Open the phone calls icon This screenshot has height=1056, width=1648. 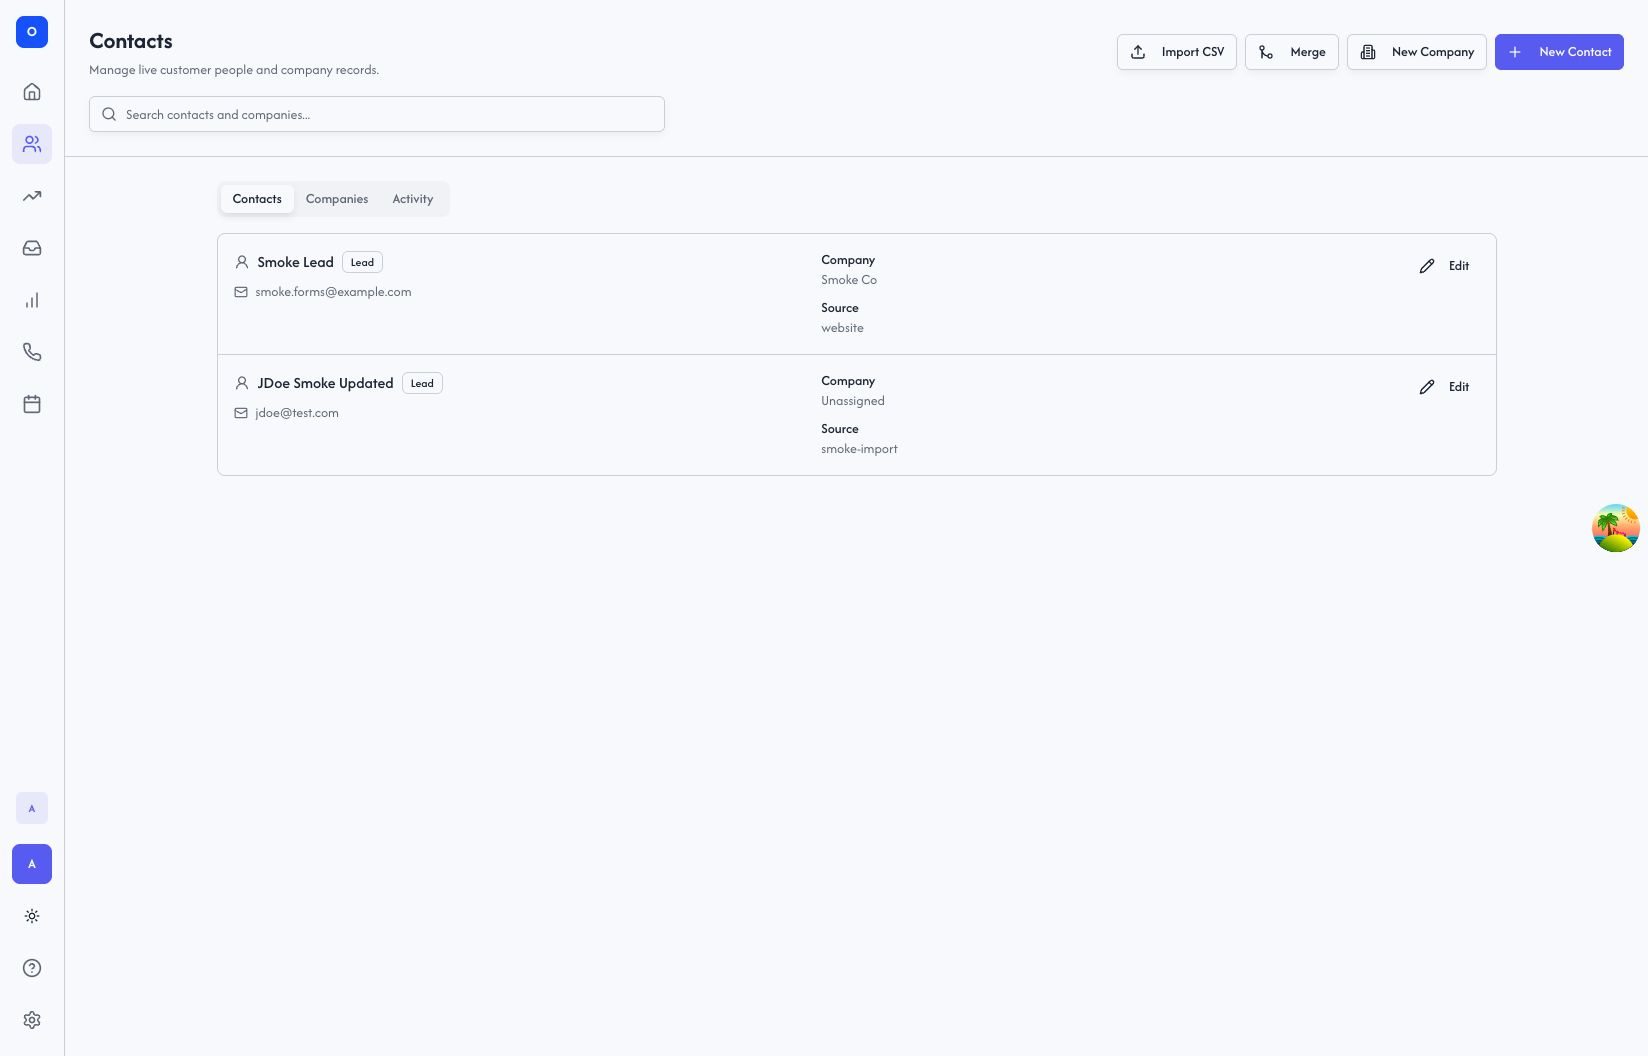coord(32,352)
